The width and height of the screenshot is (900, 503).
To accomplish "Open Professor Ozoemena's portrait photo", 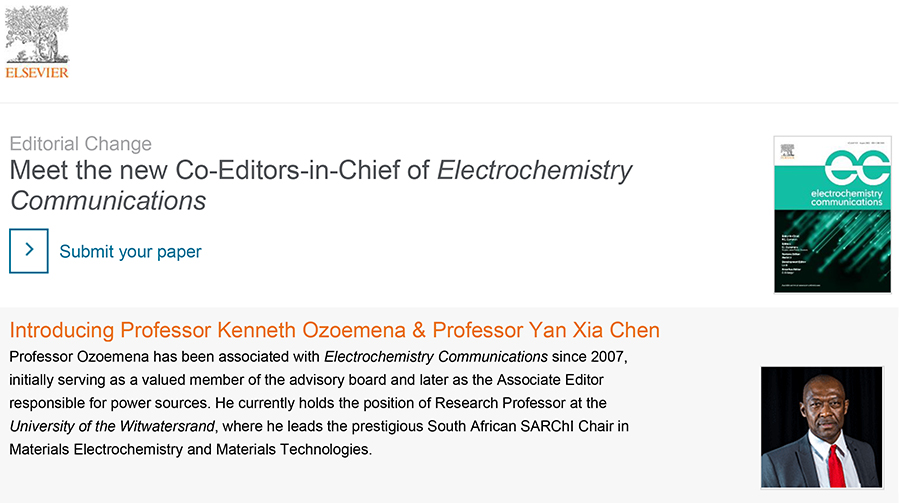I will click(x=821, y=427).
